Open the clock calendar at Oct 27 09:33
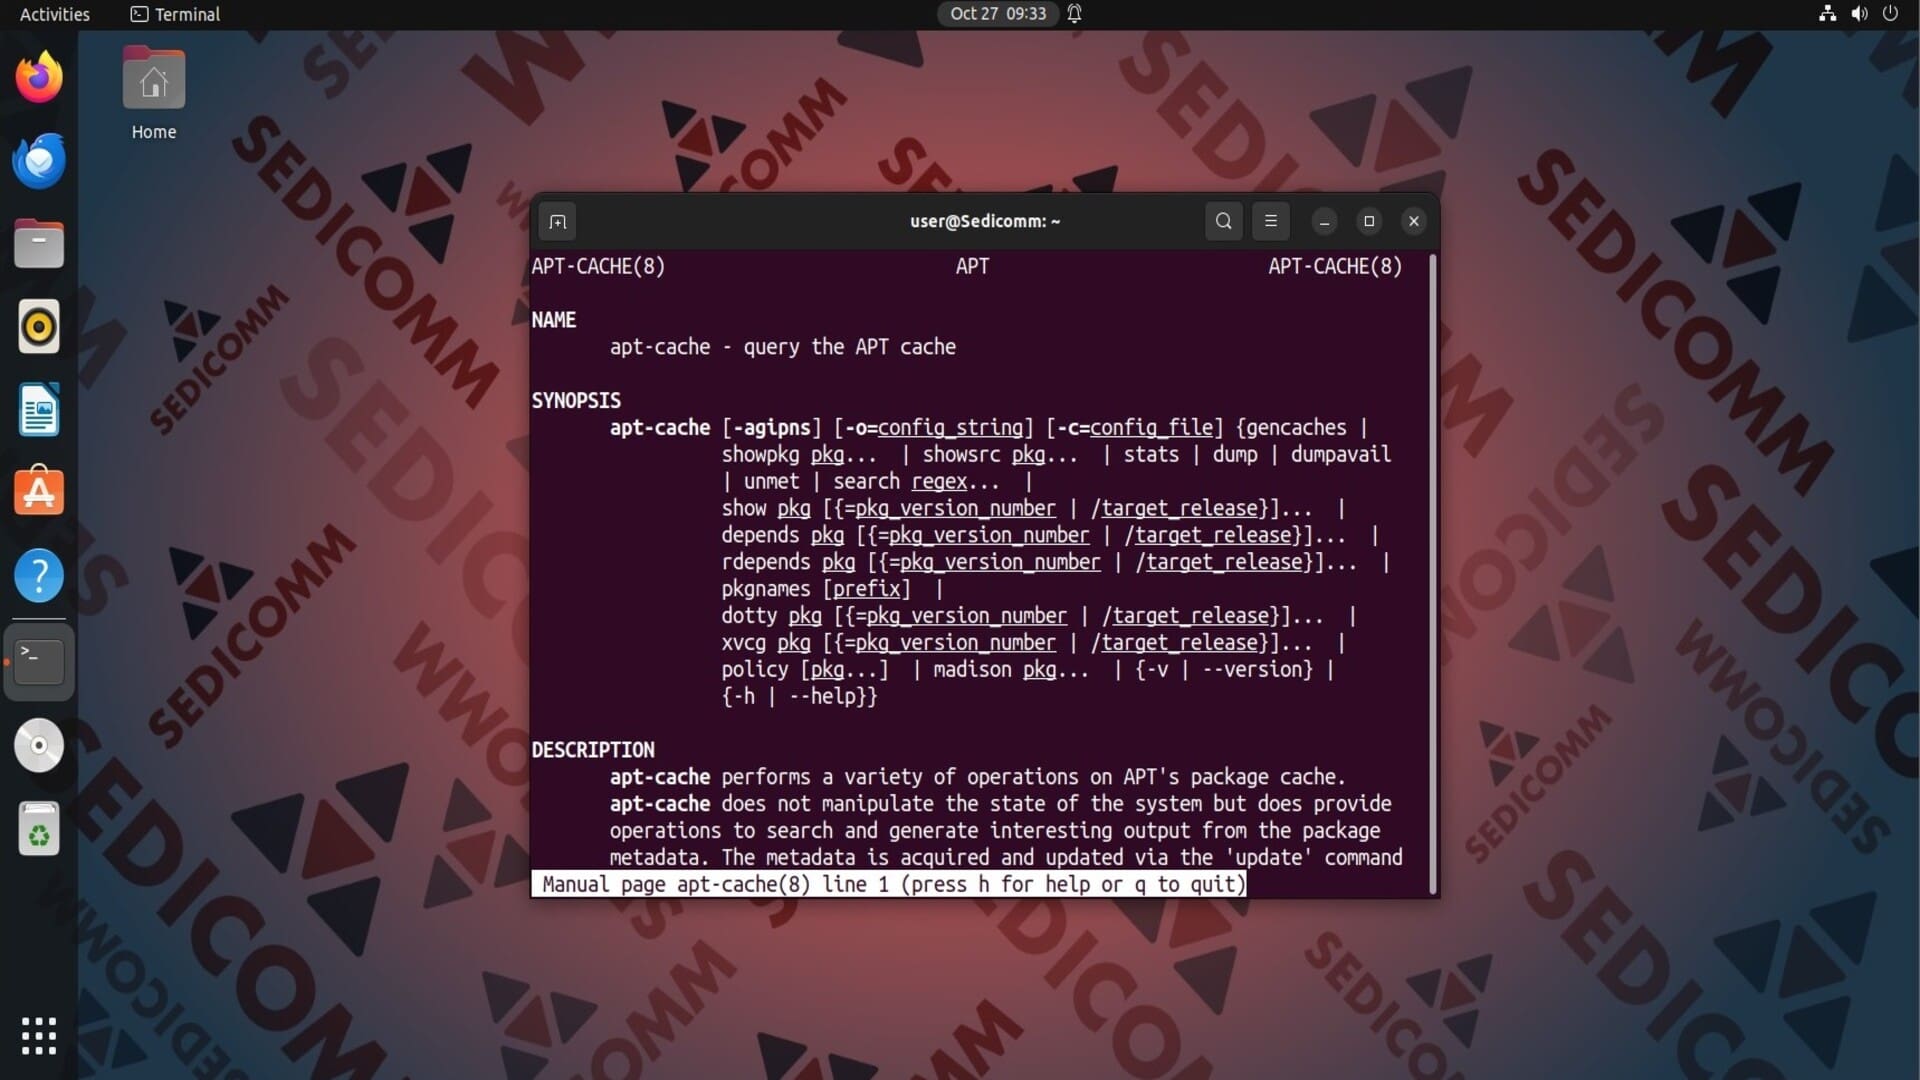The height and width of the screenshot is (1080, 1920). point(997,14)
